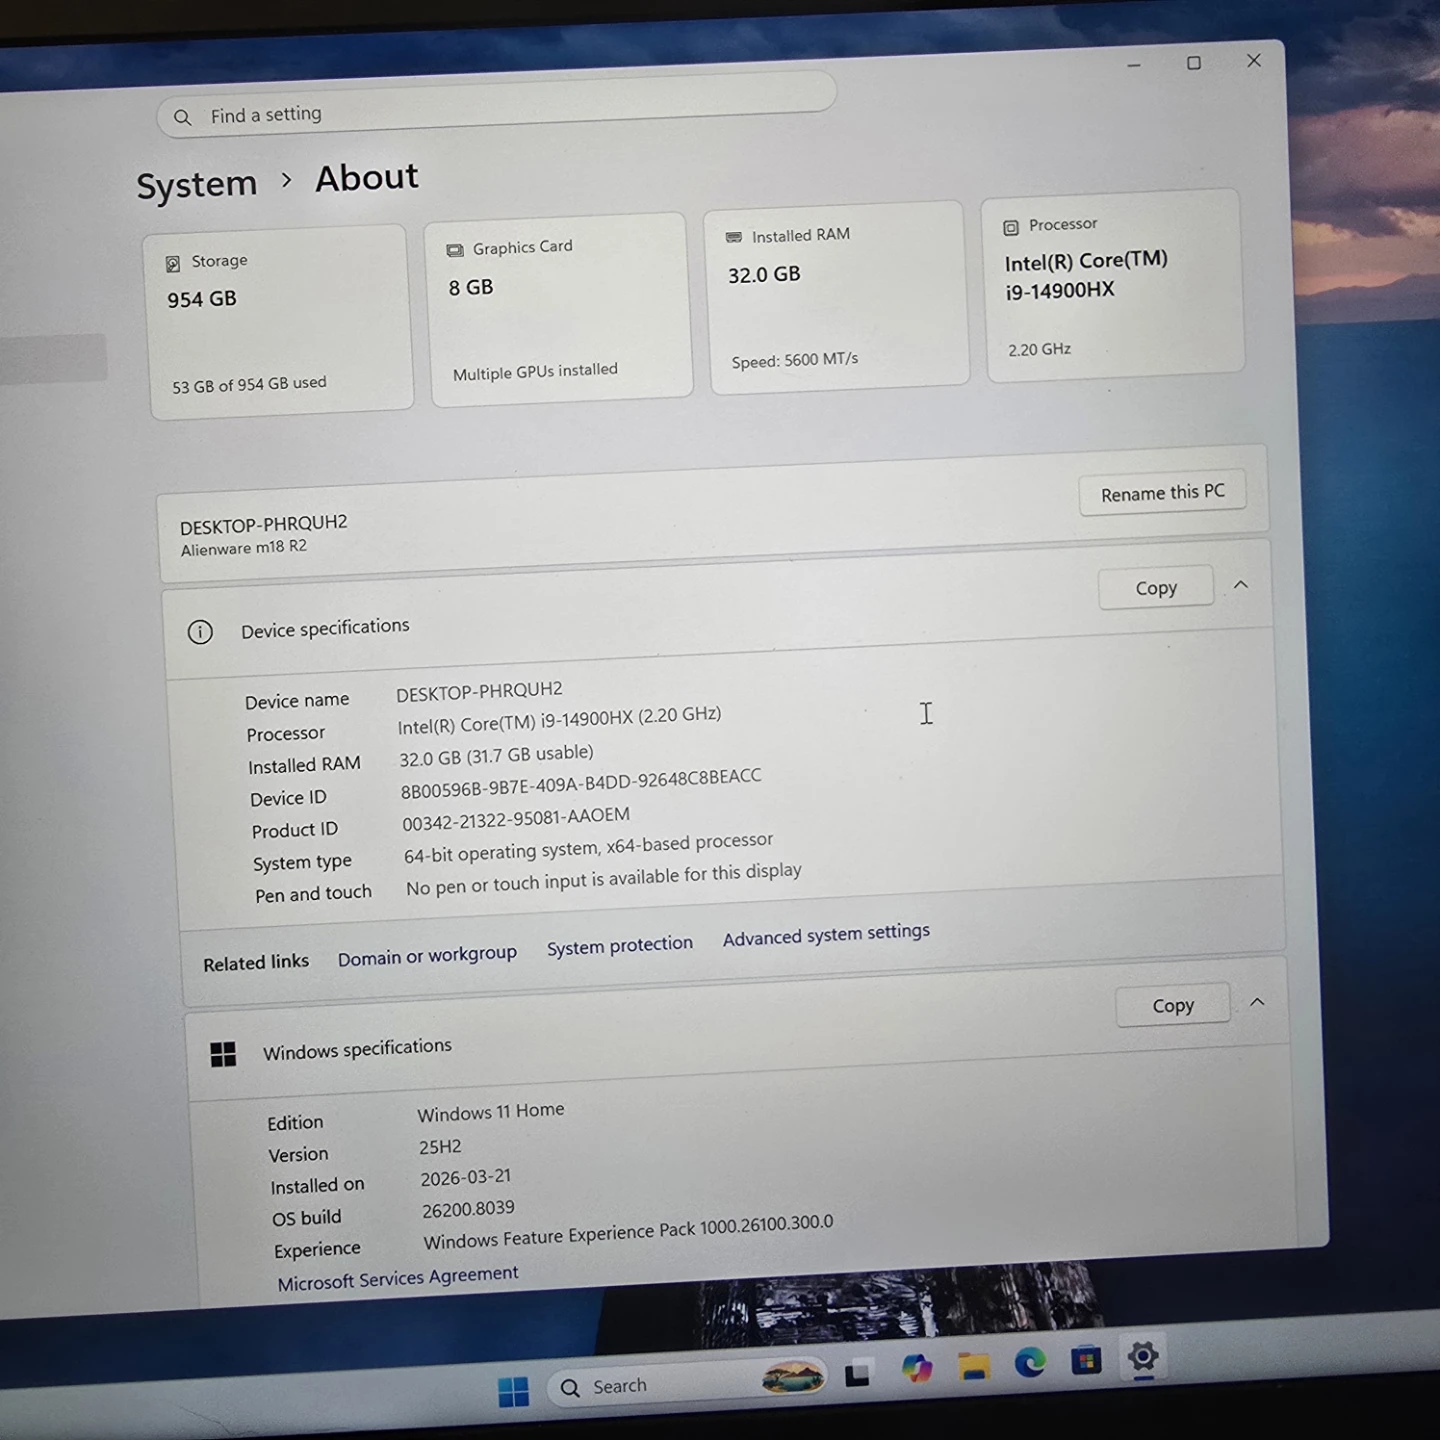Viewport: 1440px width, 1440px height.
Task: Open Domain or workgroup link
Action: tap(427, 956)
